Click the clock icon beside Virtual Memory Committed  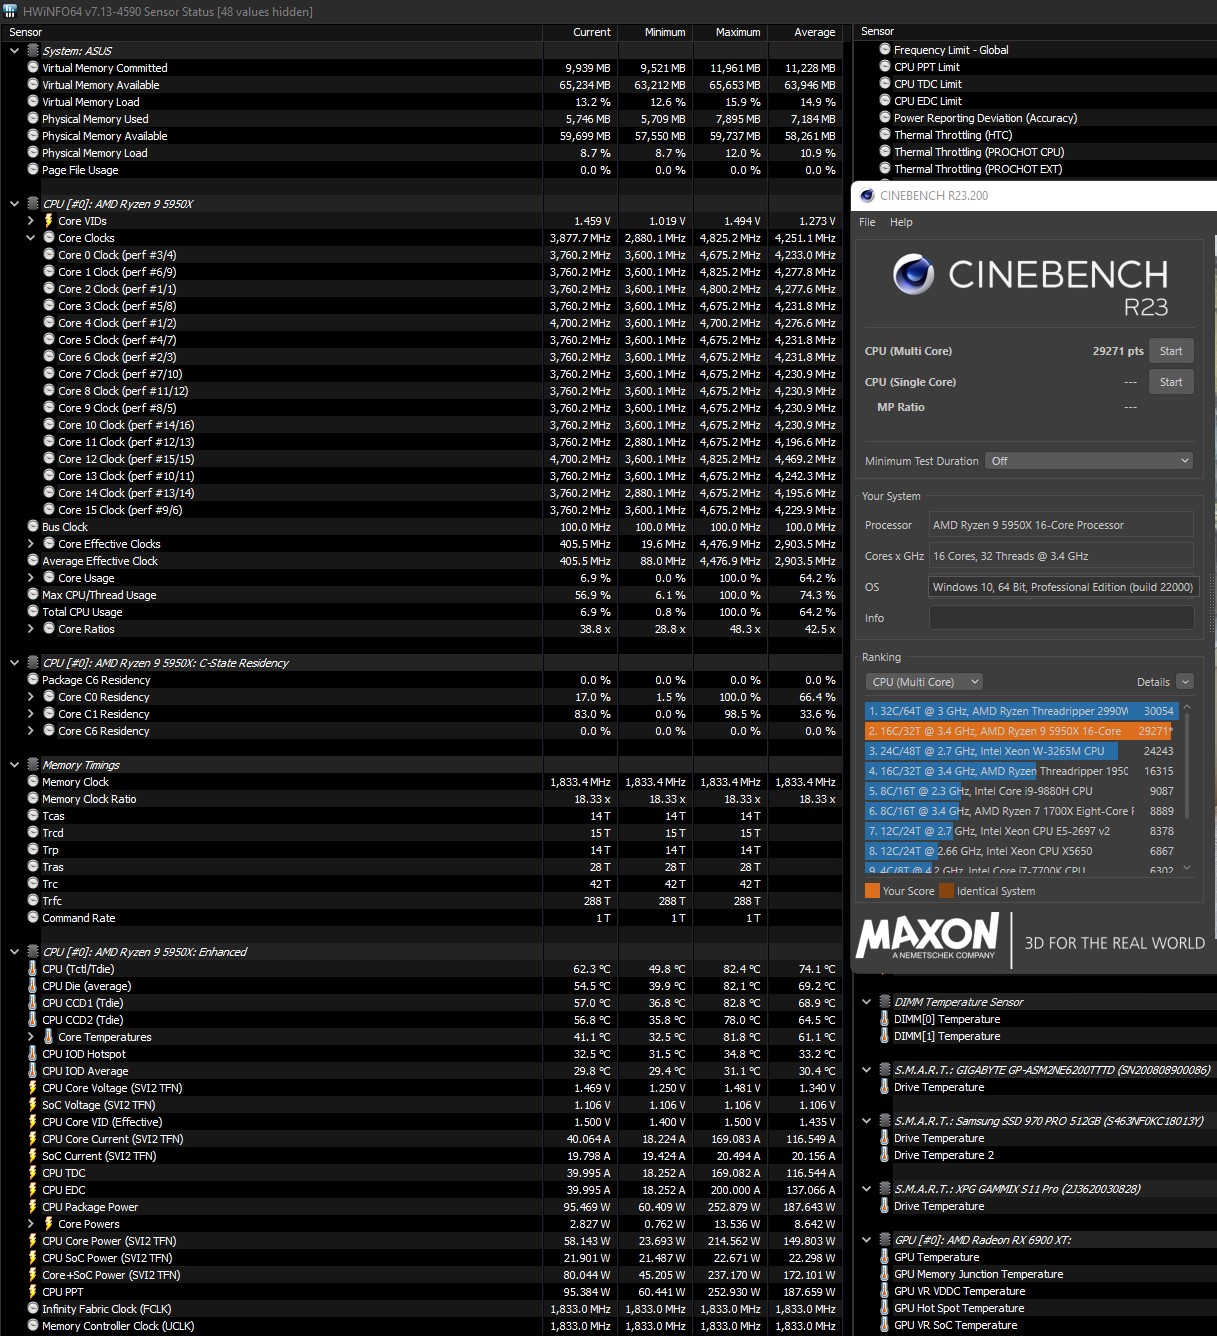33,68
